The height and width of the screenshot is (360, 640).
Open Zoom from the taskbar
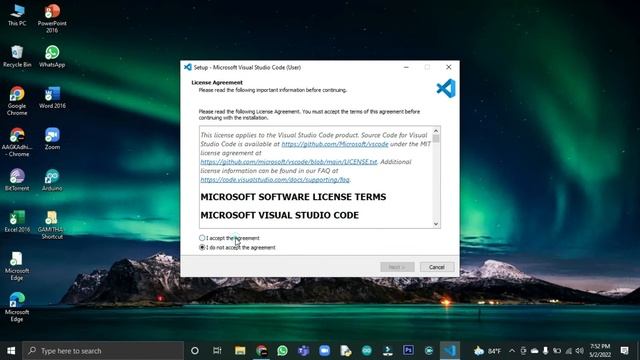pyautogui.click(x=324, y=351)
